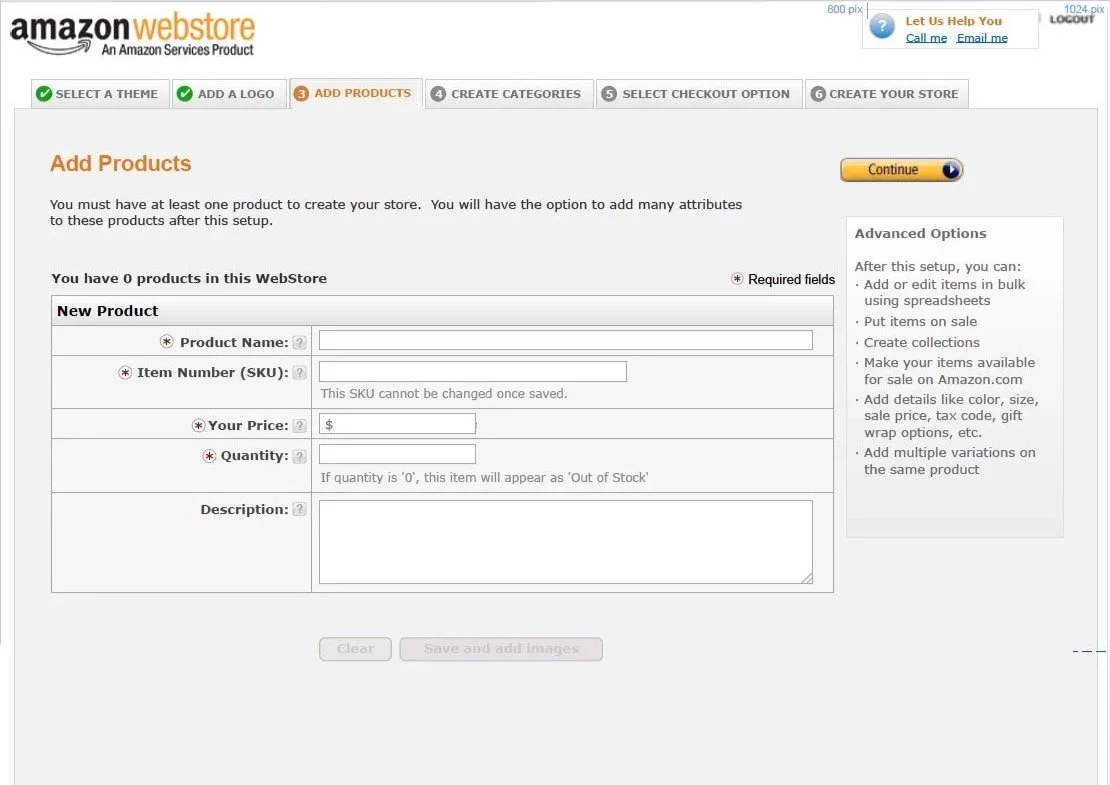The image size is (1110, 785).
Task: Open the Add a Logo tab
Action: tap(229, 93)
